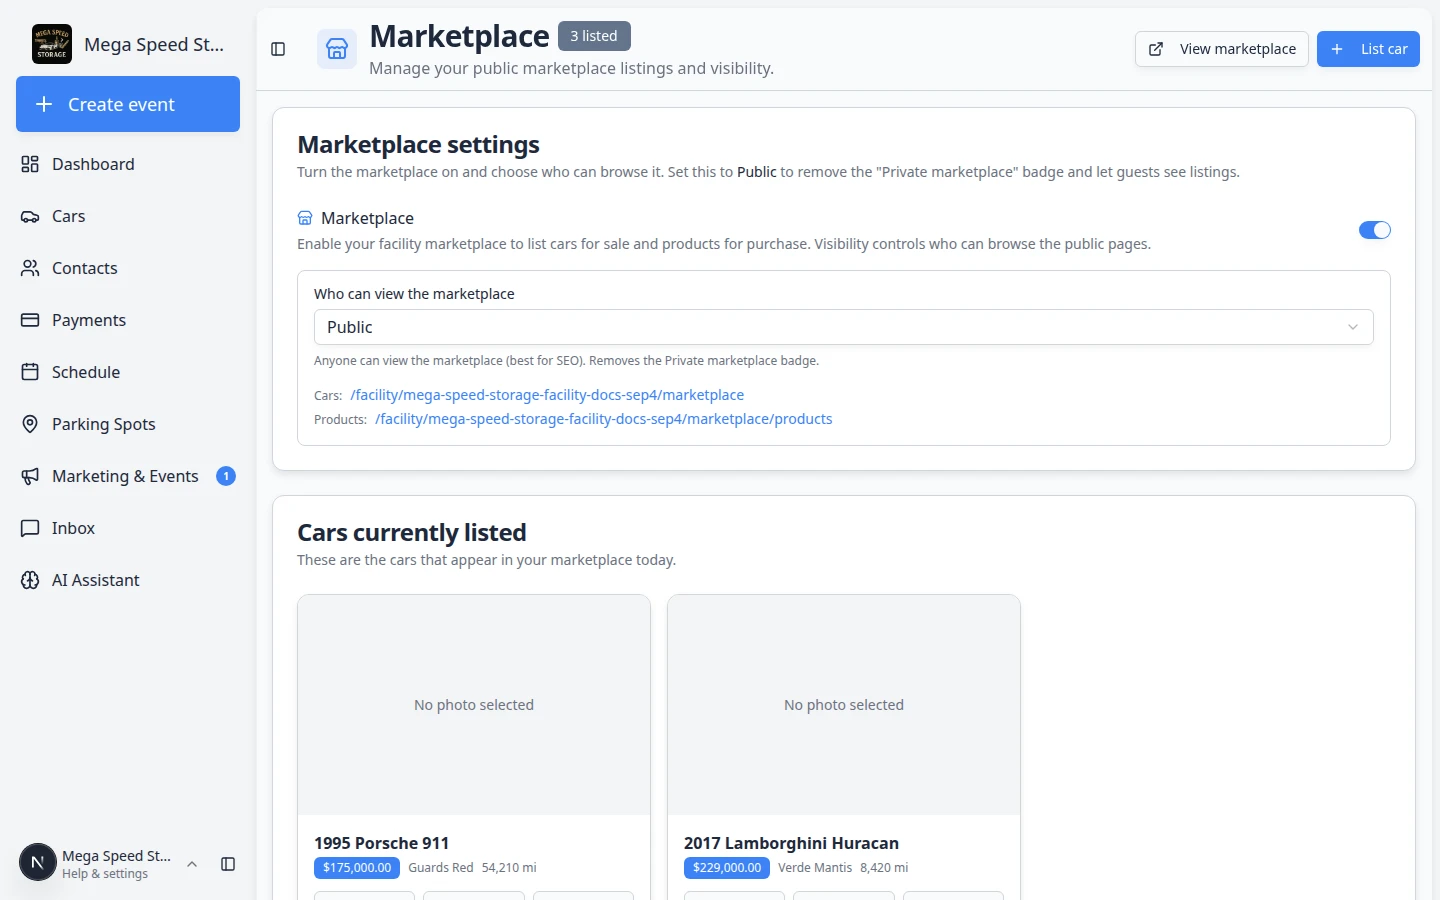Open the Products marketplace URL link

tap(604, 419)
